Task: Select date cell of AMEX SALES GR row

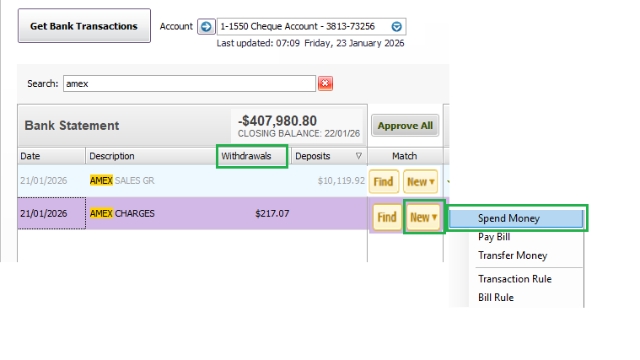Action: coord(52,180)
